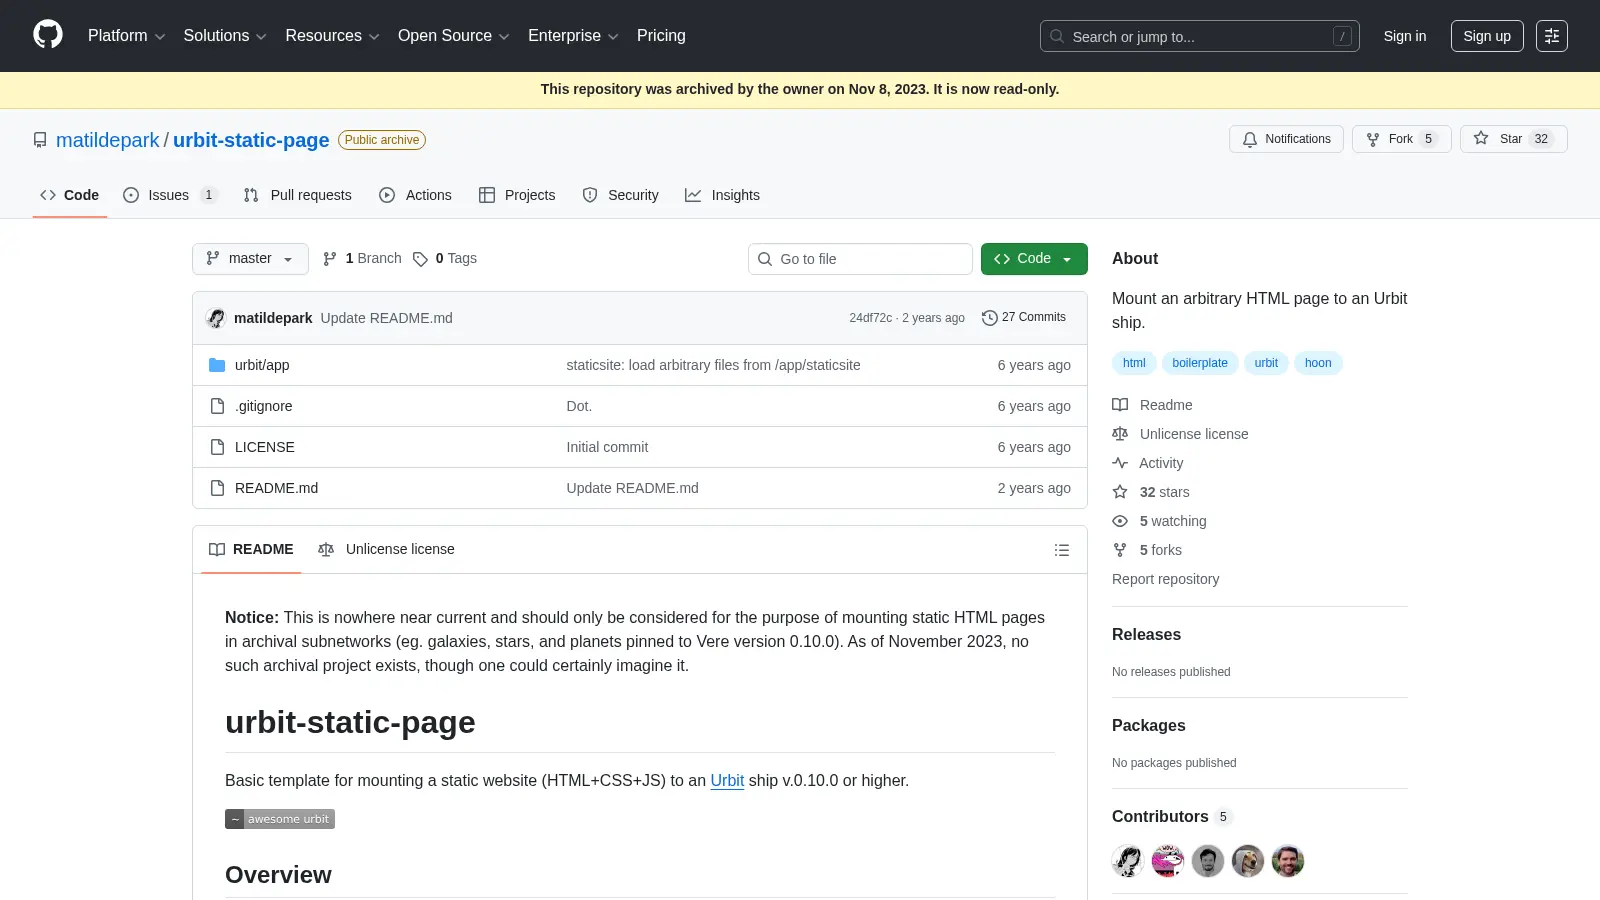
Task: Click Notifications bell button
Action: [x=1286, y=139]
